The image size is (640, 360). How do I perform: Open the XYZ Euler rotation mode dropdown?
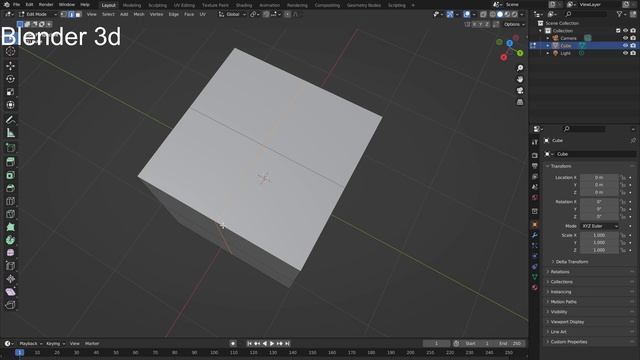599,226
